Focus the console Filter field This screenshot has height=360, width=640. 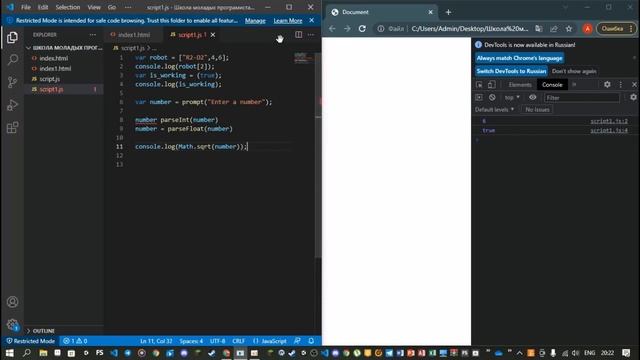click(x=582, y=98)
